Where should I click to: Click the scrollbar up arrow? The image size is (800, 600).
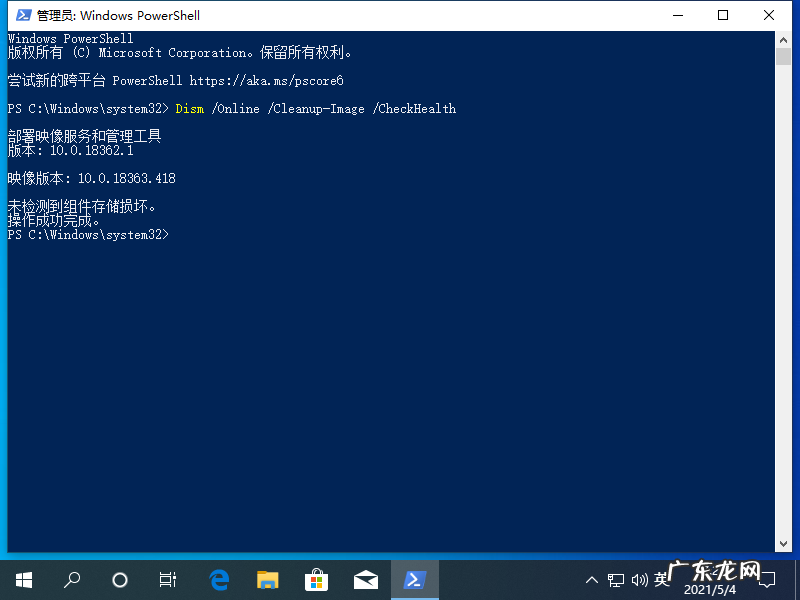click(784, 38)
